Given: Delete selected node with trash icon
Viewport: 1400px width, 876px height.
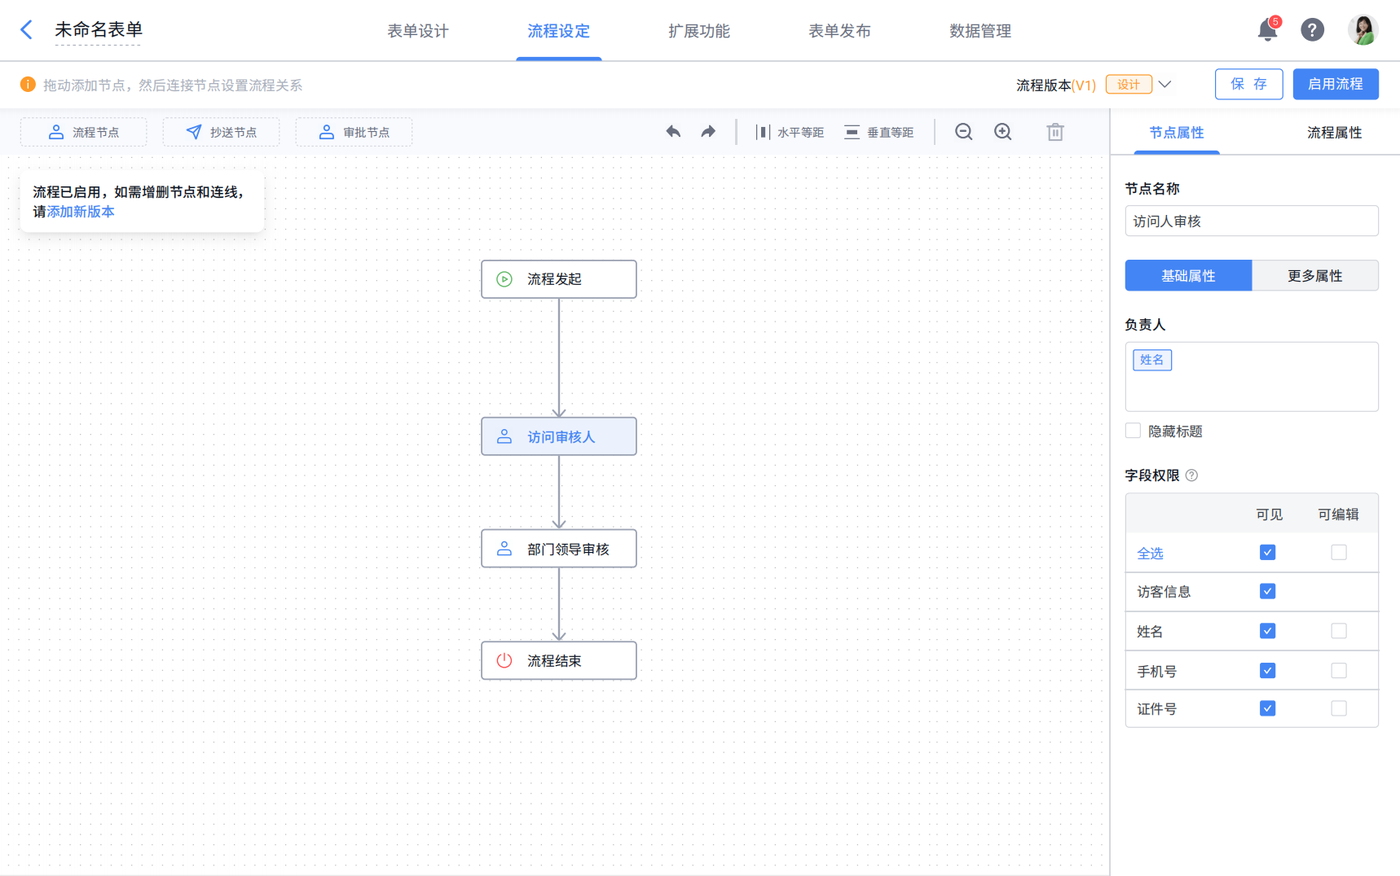Looking at the screenshot, I should click(1055, 132).
